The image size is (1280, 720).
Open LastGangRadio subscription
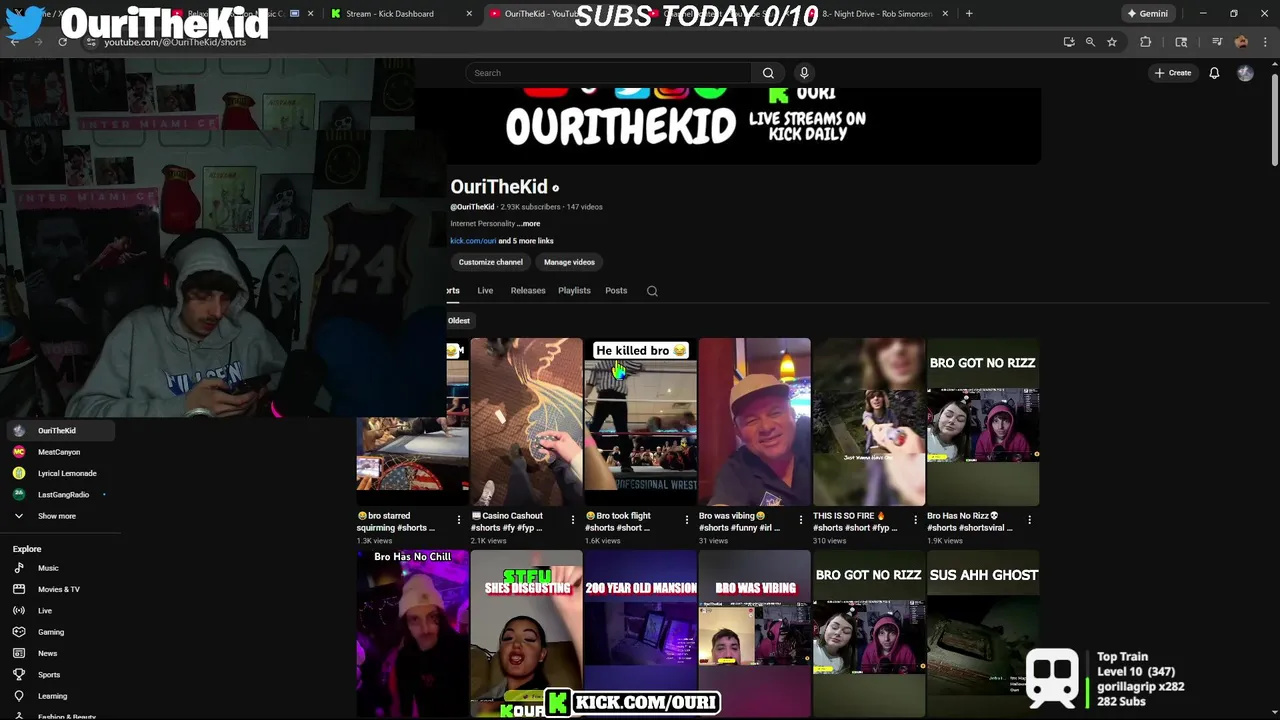click(x=60, y=495)
